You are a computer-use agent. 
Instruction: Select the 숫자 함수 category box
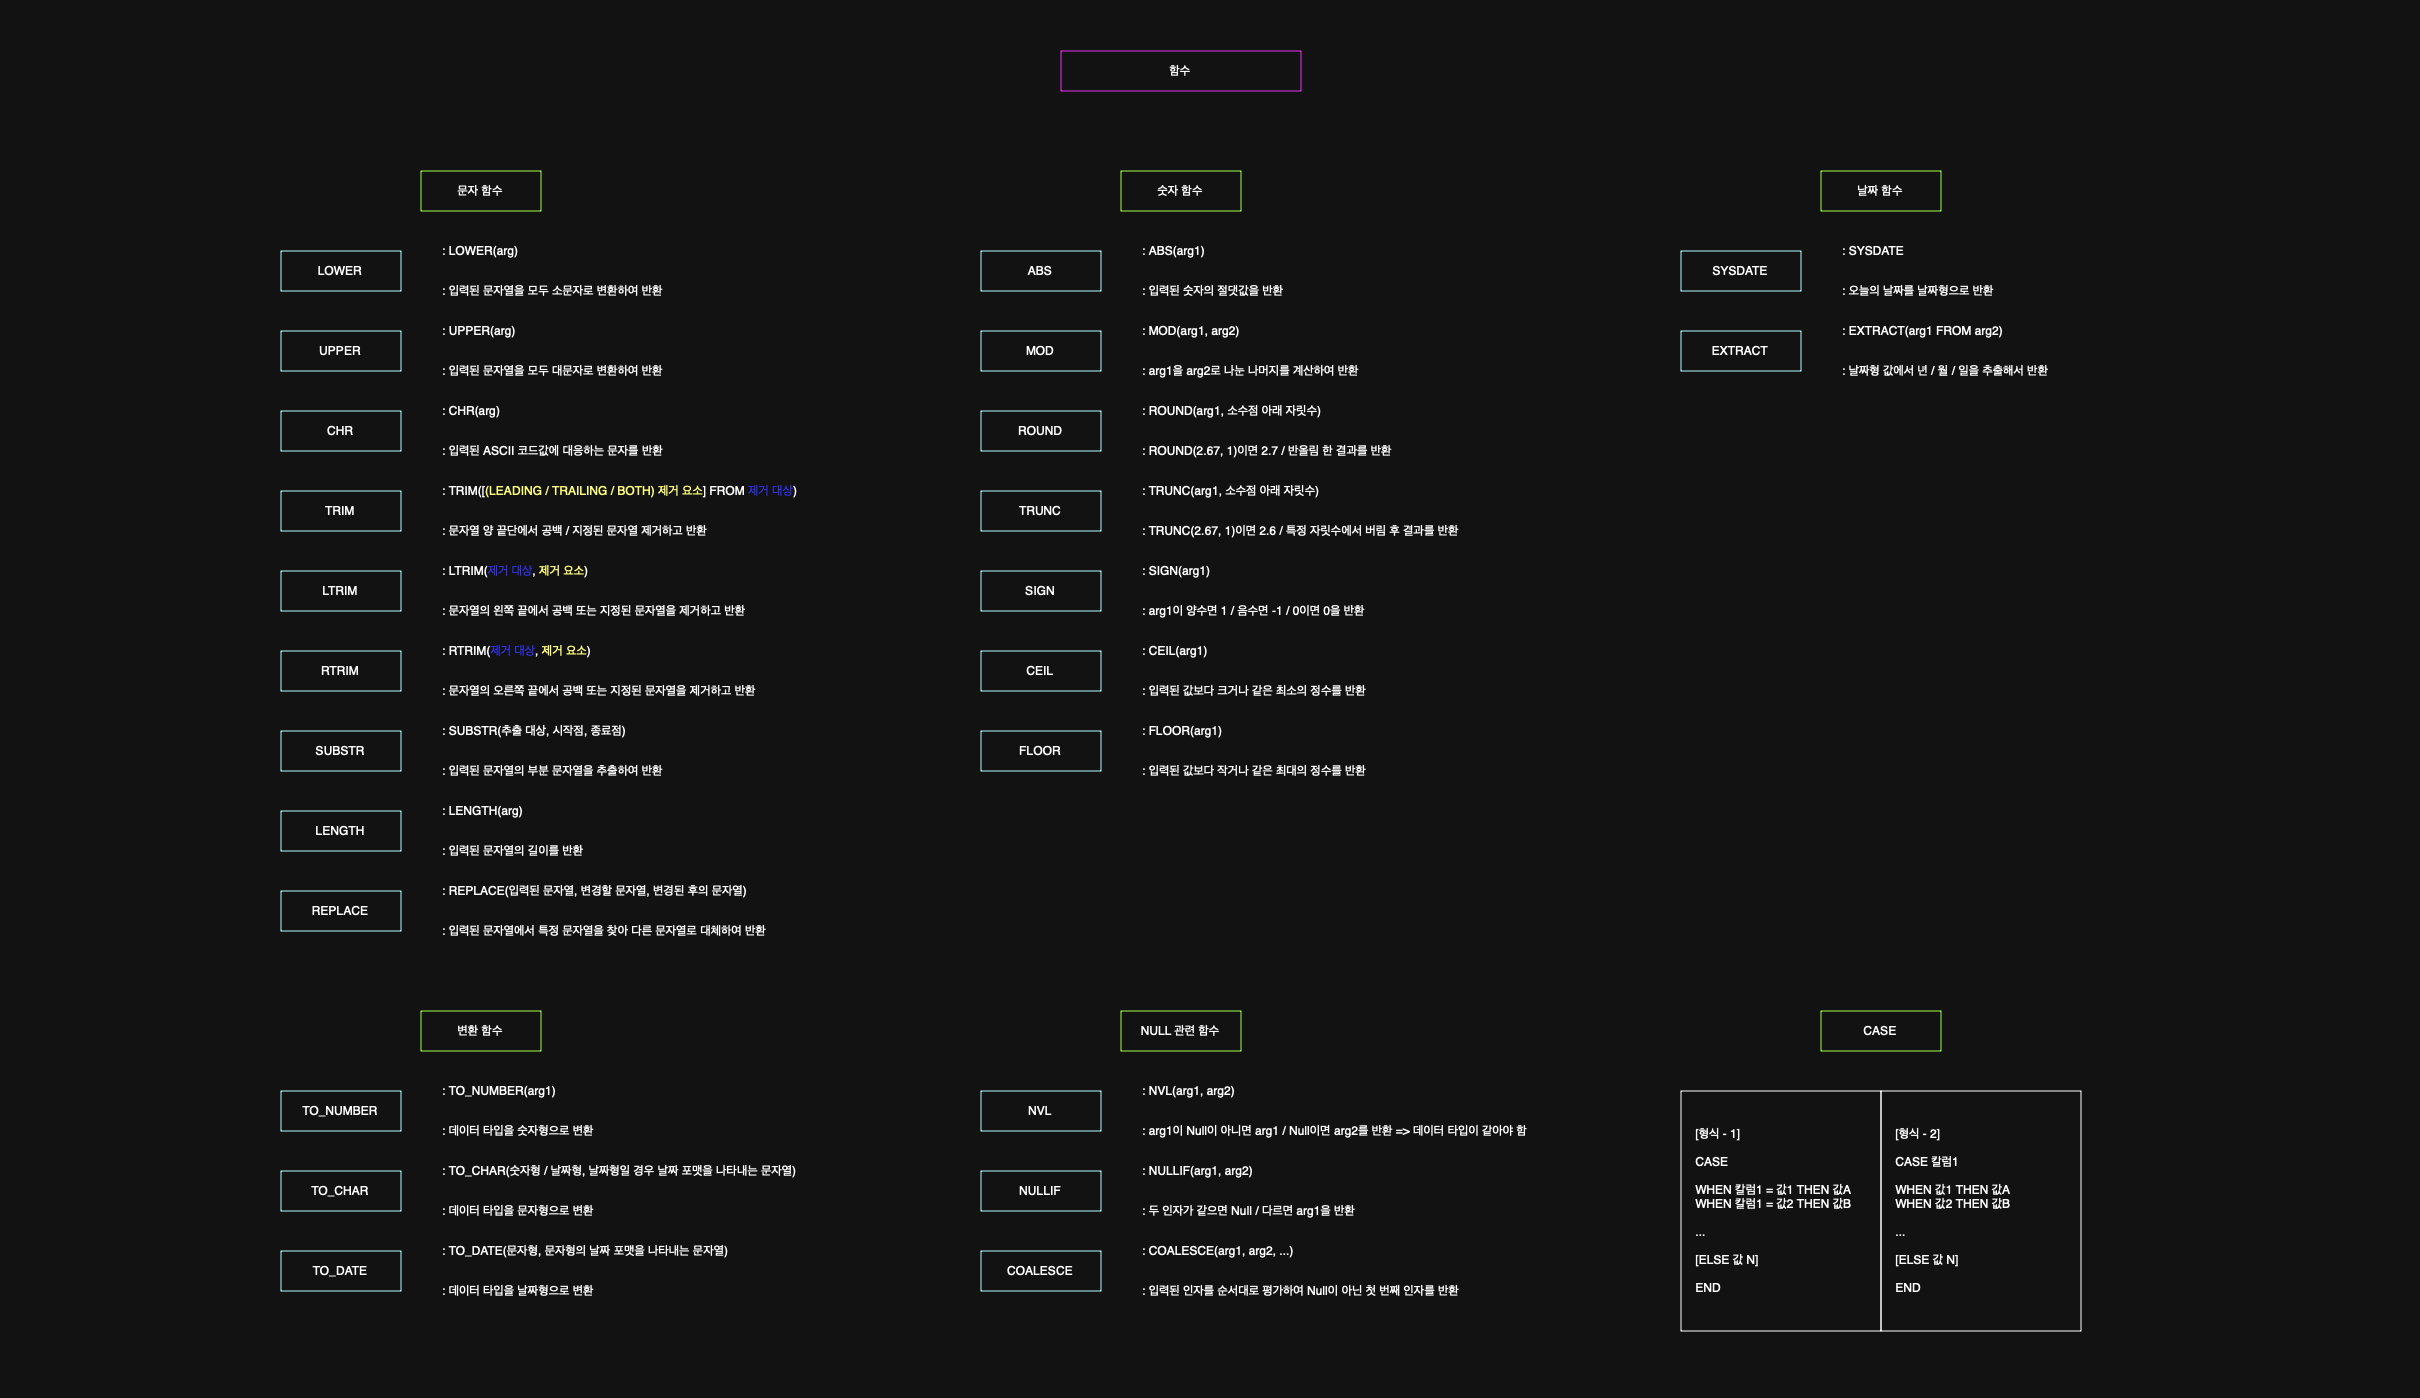pyautogui.click(x=1180, y=191)
